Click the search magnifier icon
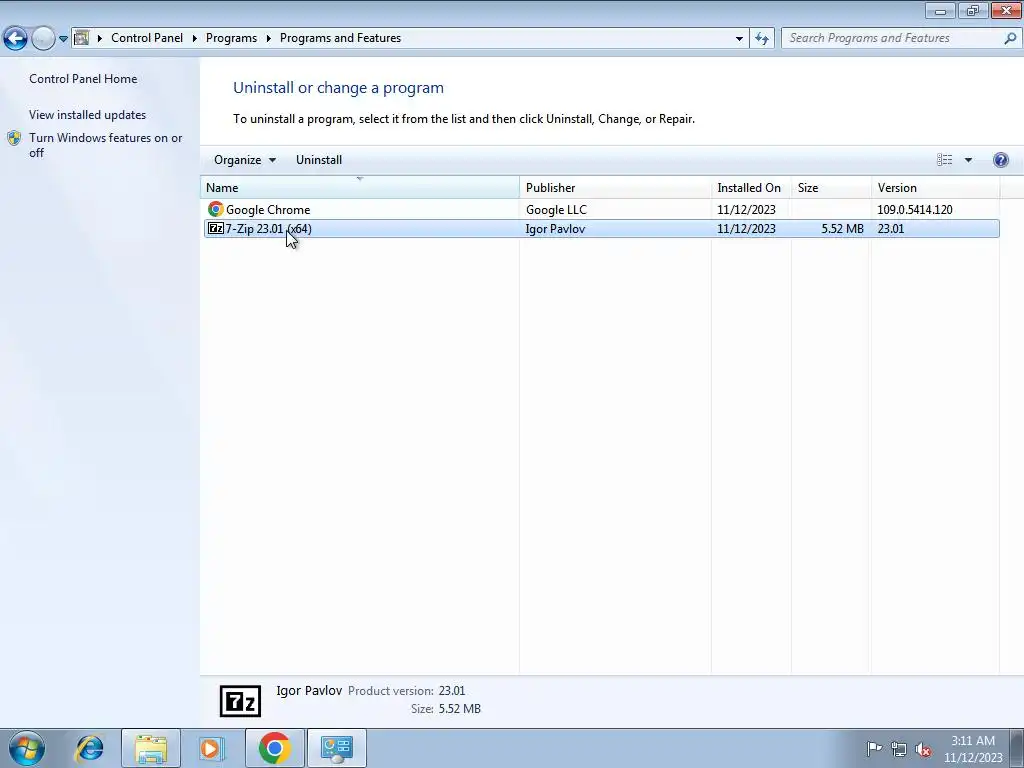The width and height of the screenshot is (1024, 768). click(x=1010, y=39)
